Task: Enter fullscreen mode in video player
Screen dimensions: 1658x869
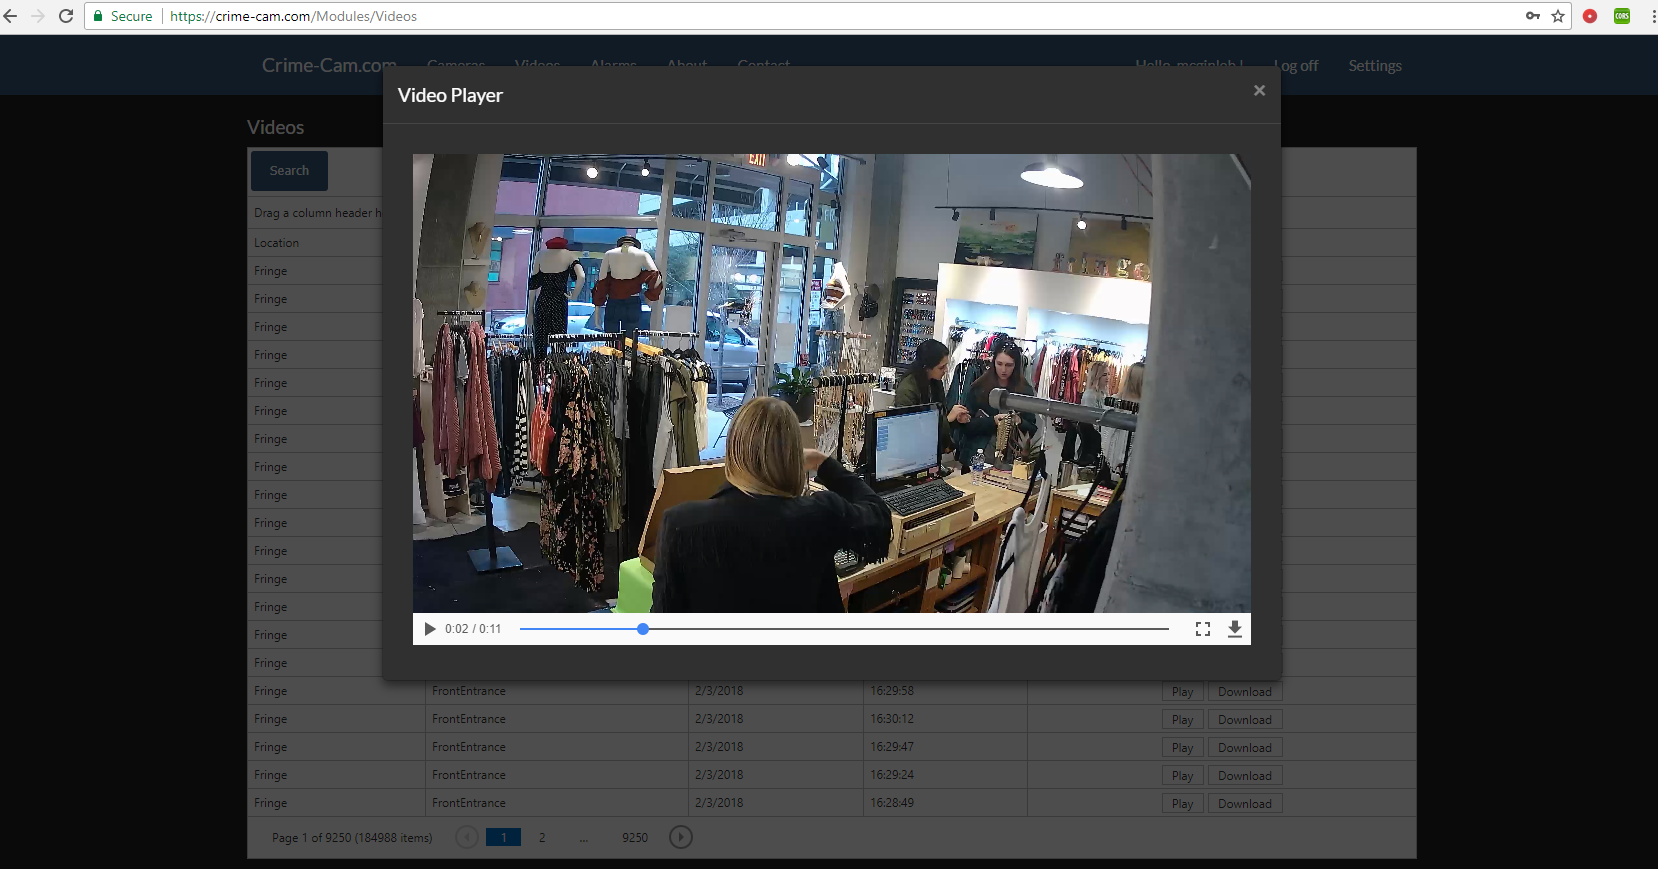Action: pos(1202,629)
